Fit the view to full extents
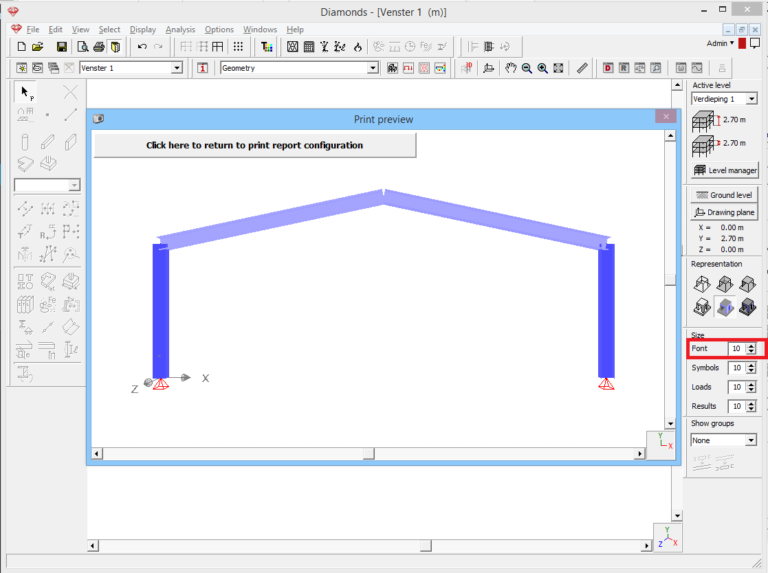Viewport: 768px width, 573px height. tap(558, 68)
